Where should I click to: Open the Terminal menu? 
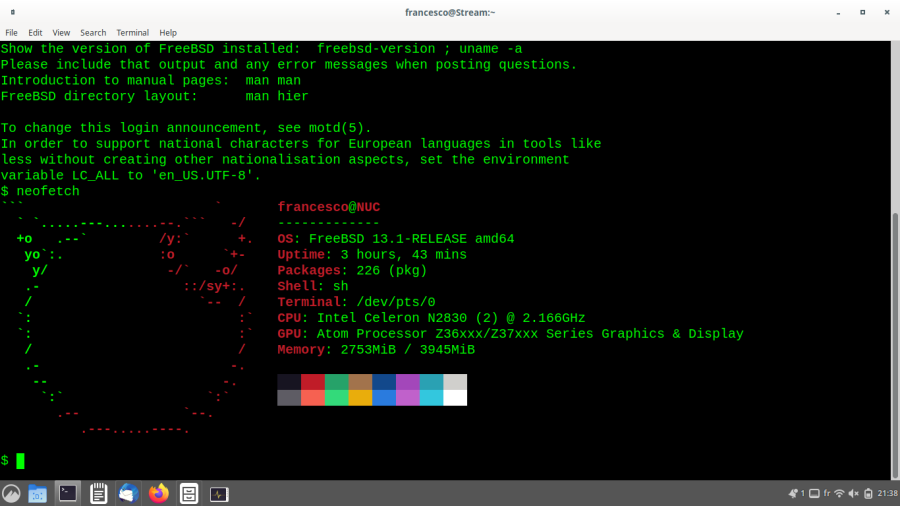pos(132,33)
